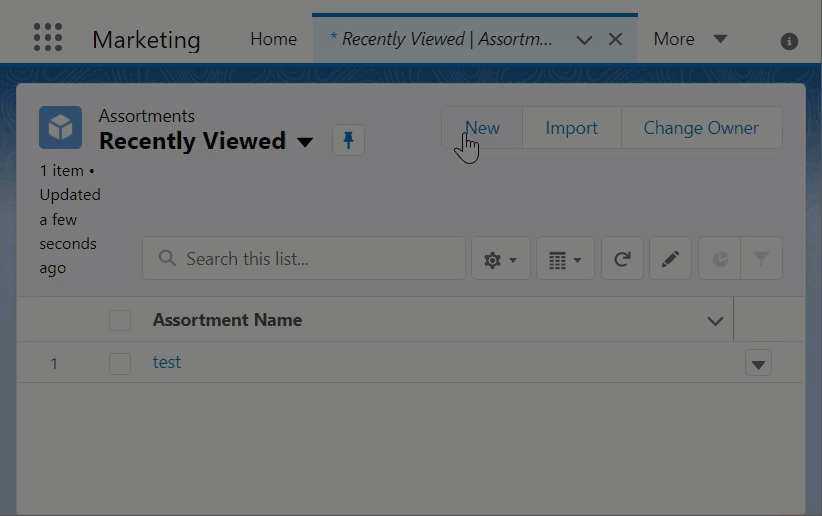Pin the Recently Viewed list view
This screenshot has height=516, width=822.
point(348,141)
